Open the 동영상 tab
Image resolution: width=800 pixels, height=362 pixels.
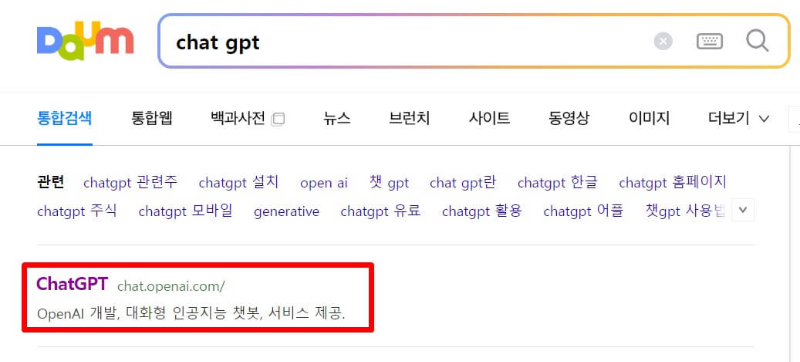pos(569,118)
